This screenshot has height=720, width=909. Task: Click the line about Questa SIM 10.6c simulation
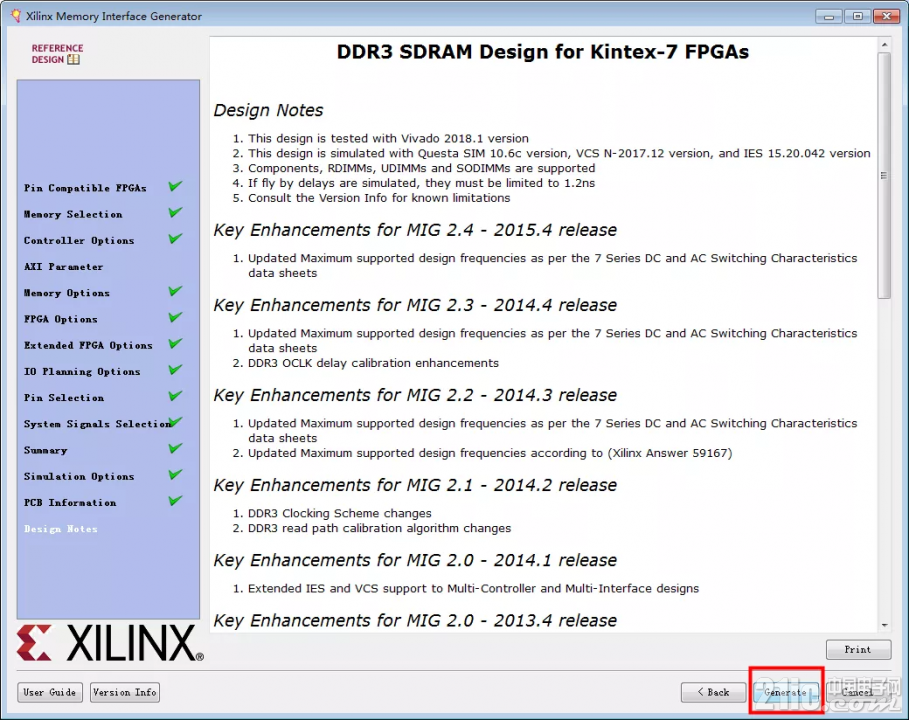coord(559,154)
